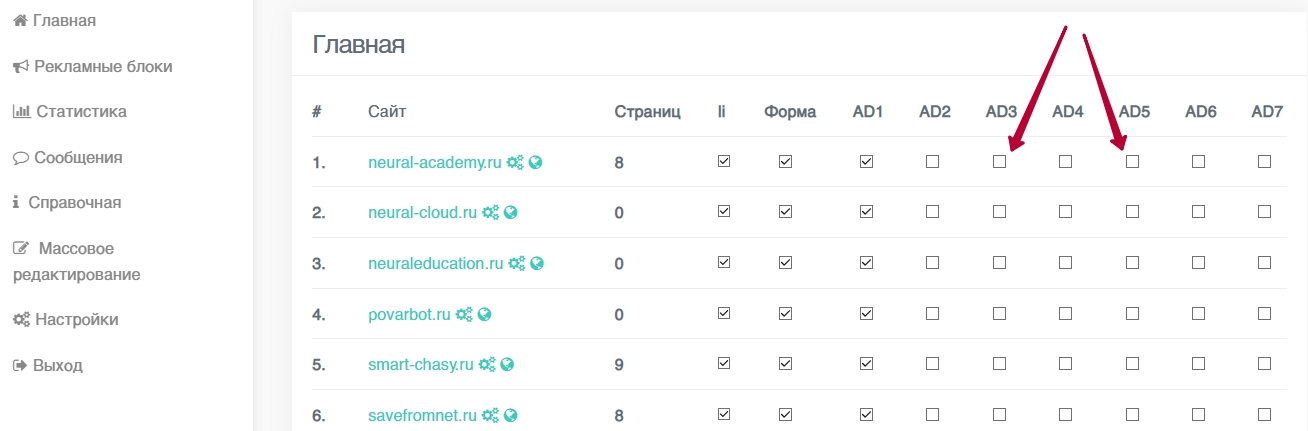Viewport: 1308px width, 431px height.
Task: Enable AD7 checkbox for smart-chasy.ru
Action: (1265, 364)
